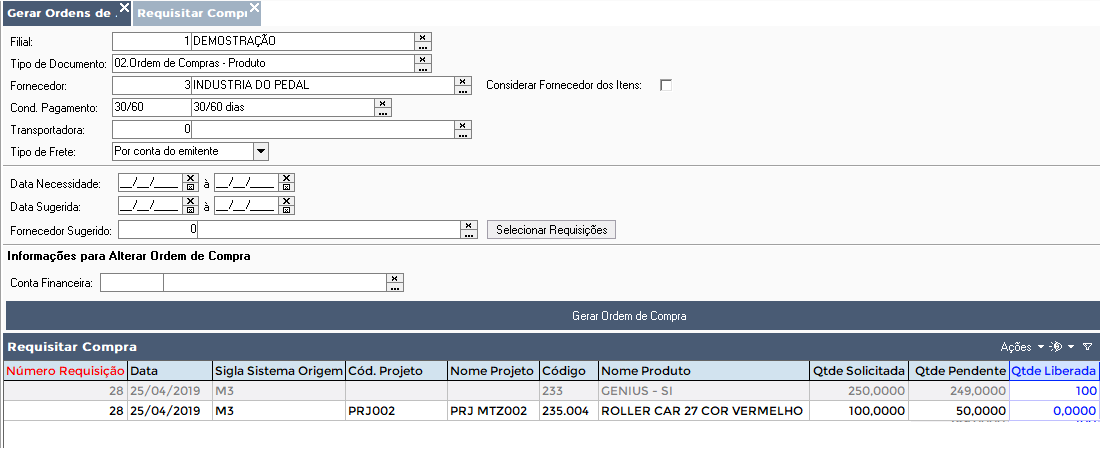Click the 249,0000 Qtde Pendente cell

point(958,391)
